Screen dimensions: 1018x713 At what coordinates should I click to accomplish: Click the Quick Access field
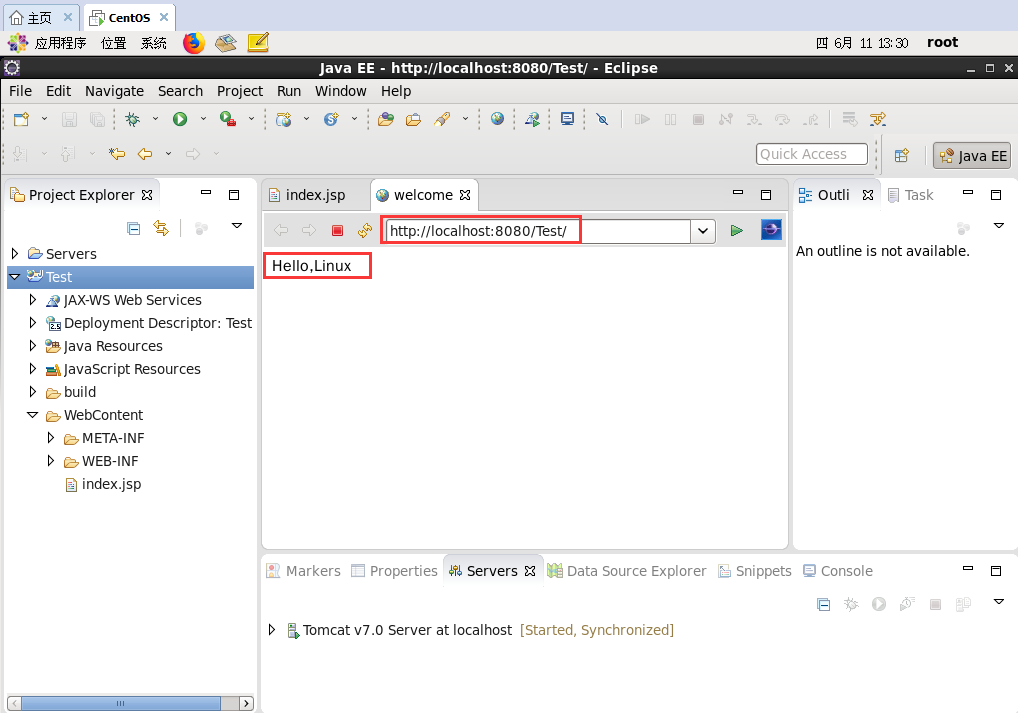pyautogui.click(x=812, y=154)
